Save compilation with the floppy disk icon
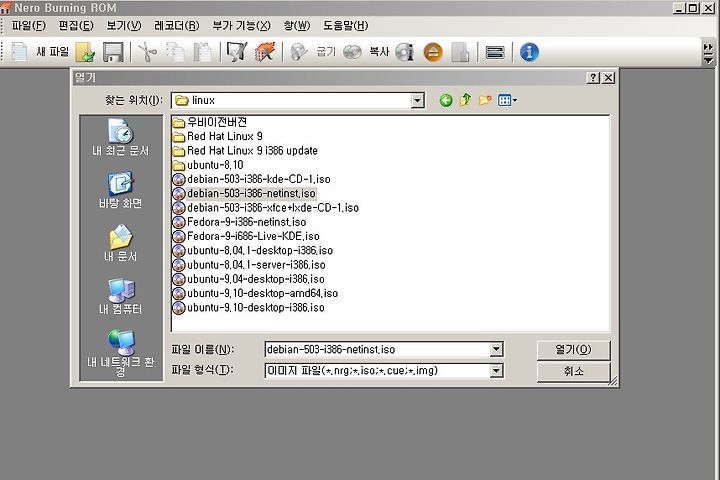 (113, 52)
